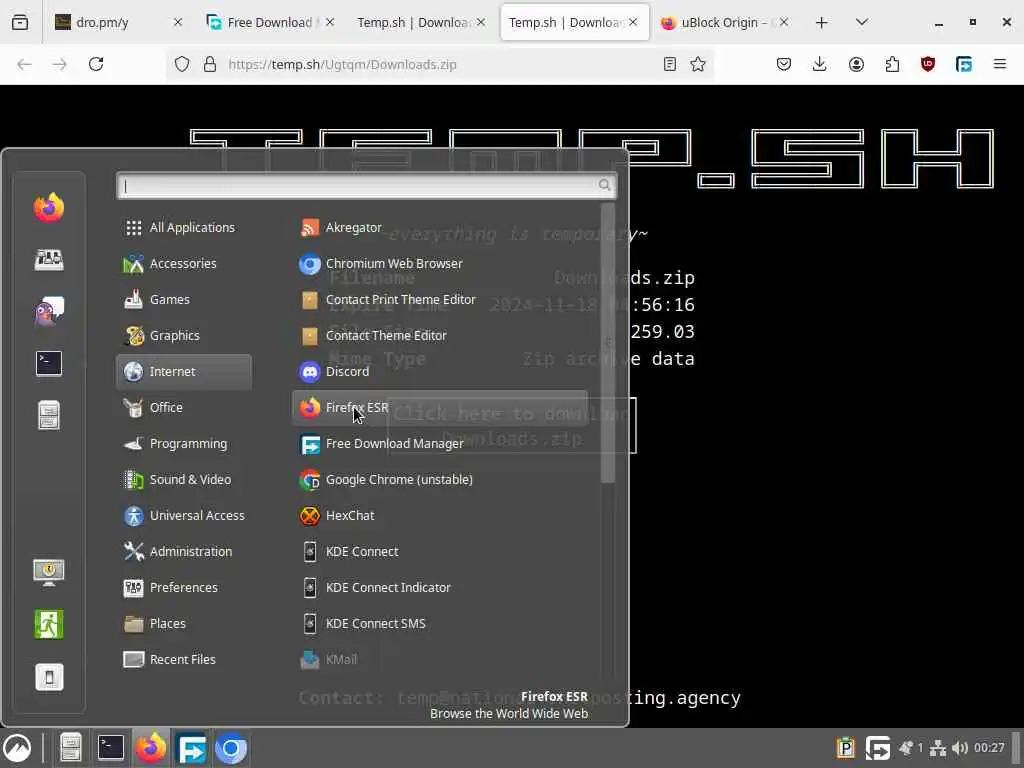Open Free Download Manager extension icon
The image size is (1024, 768).
tap(964, 64)
